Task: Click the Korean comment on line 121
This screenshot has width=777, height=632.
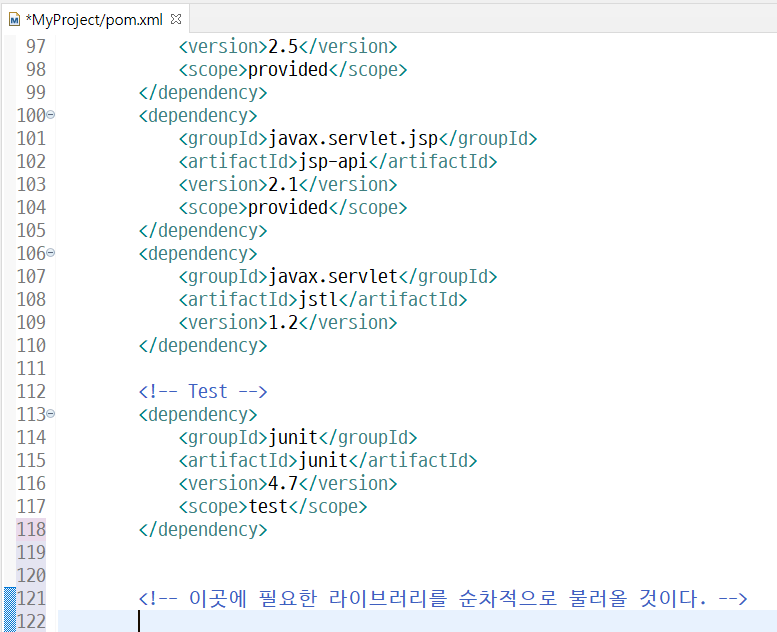Action: click(x=443, y=599)
